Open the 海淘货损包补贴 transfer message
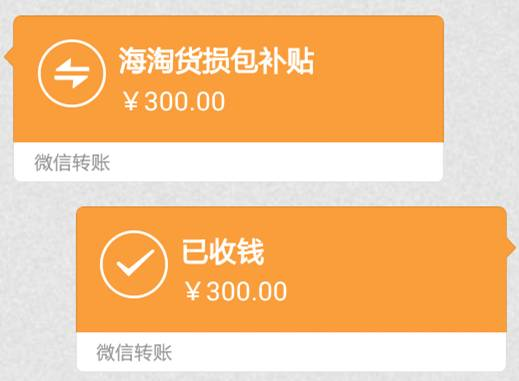Image resolution: width=519 pixels, height=381 pixels. click(229, 98)
